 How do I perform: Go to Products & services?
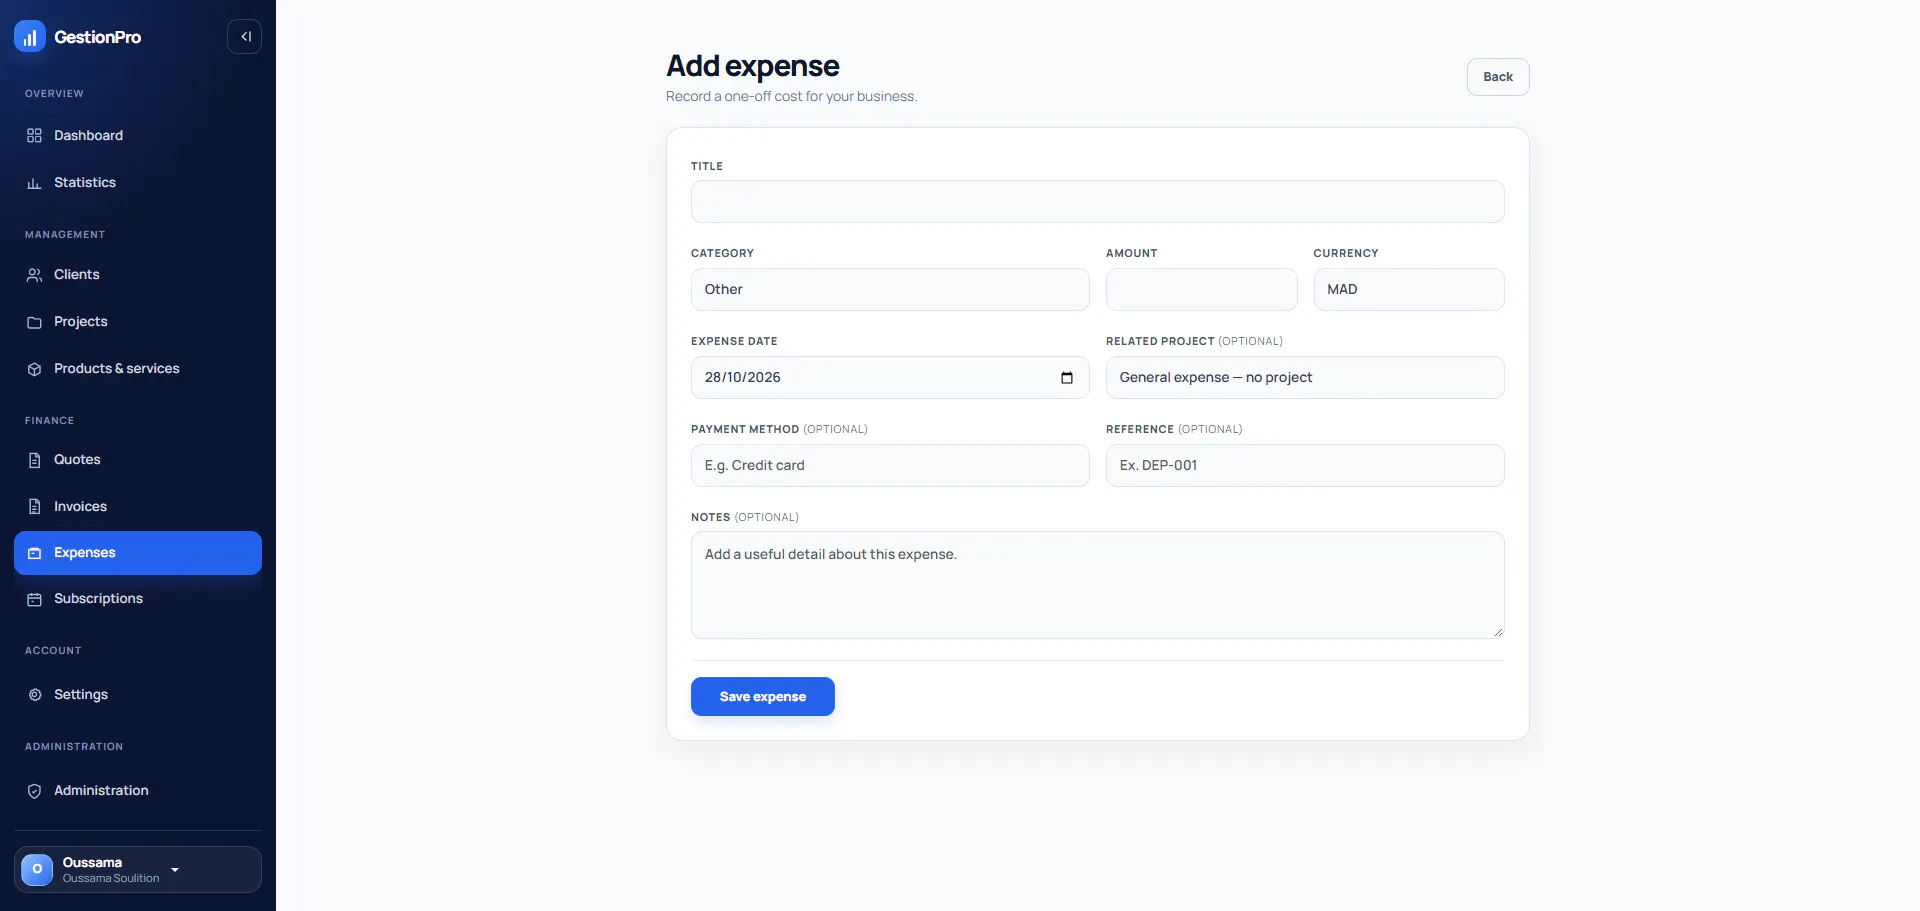(x=138, y=369)
